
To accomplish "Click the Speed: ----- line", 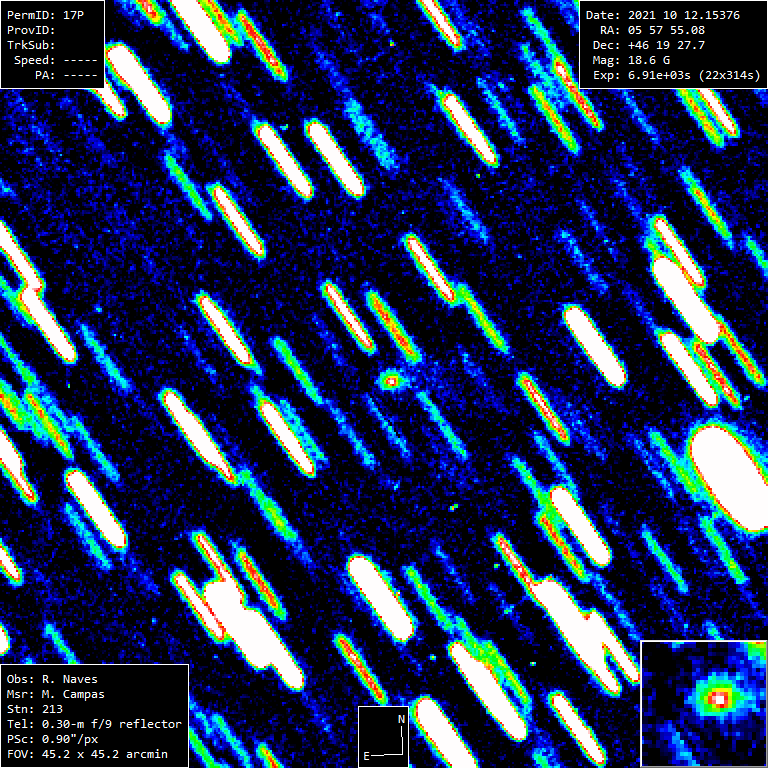I will point(56,60).
